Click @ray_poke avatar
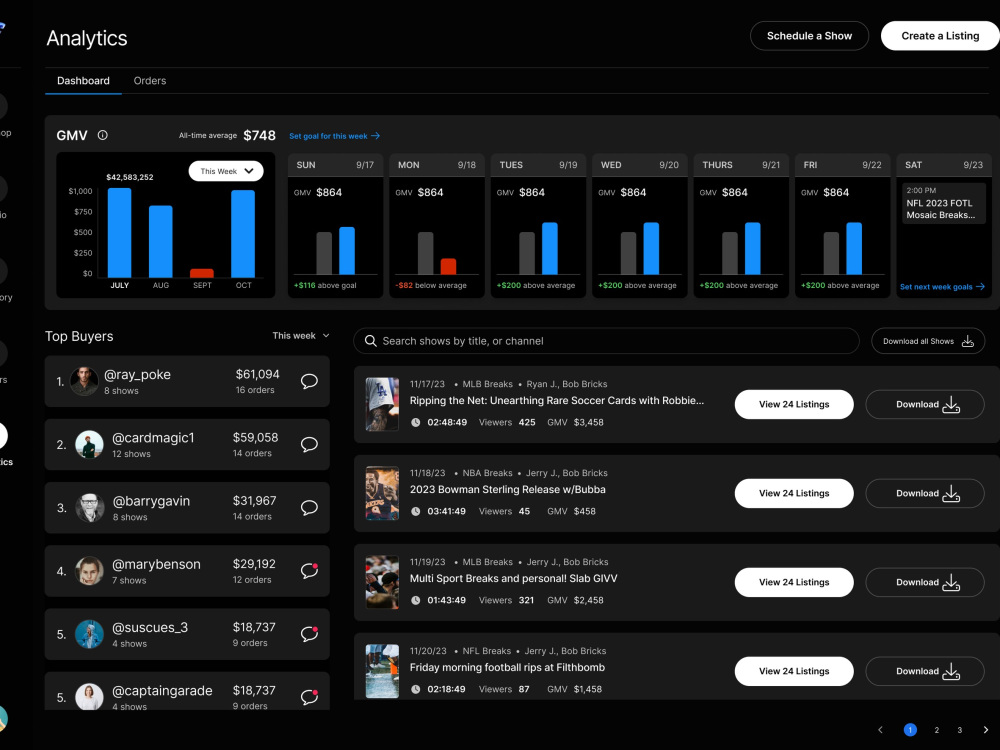Screen dimensions: 1000x750 click(x=84, y=381)
